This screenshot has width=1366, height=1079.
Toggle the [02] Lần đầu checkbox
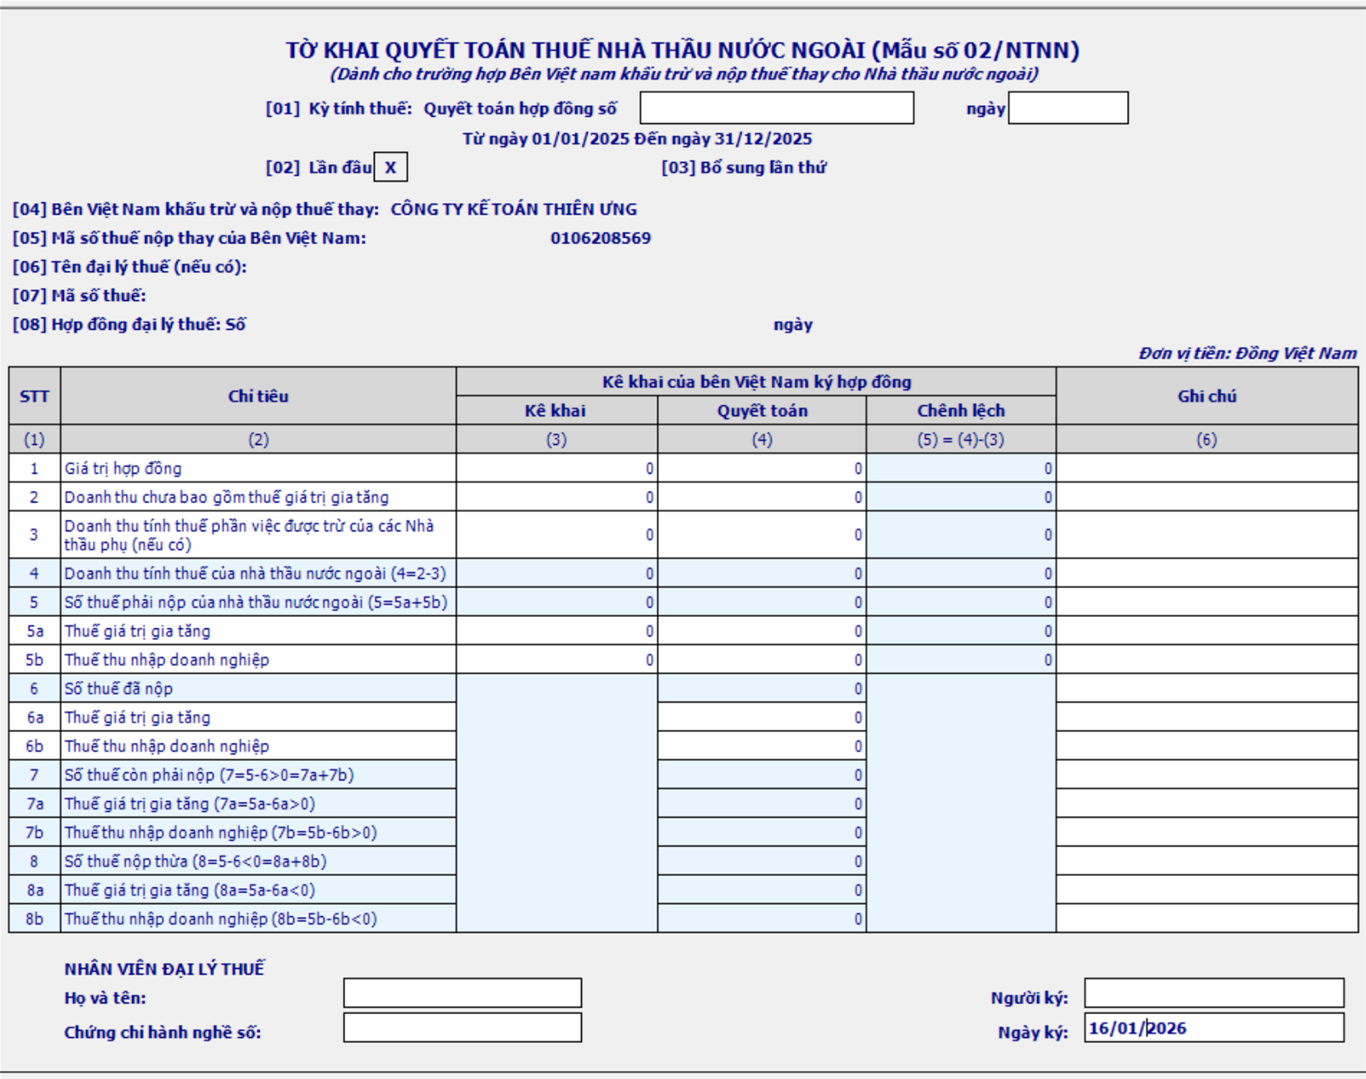[390, 168]
